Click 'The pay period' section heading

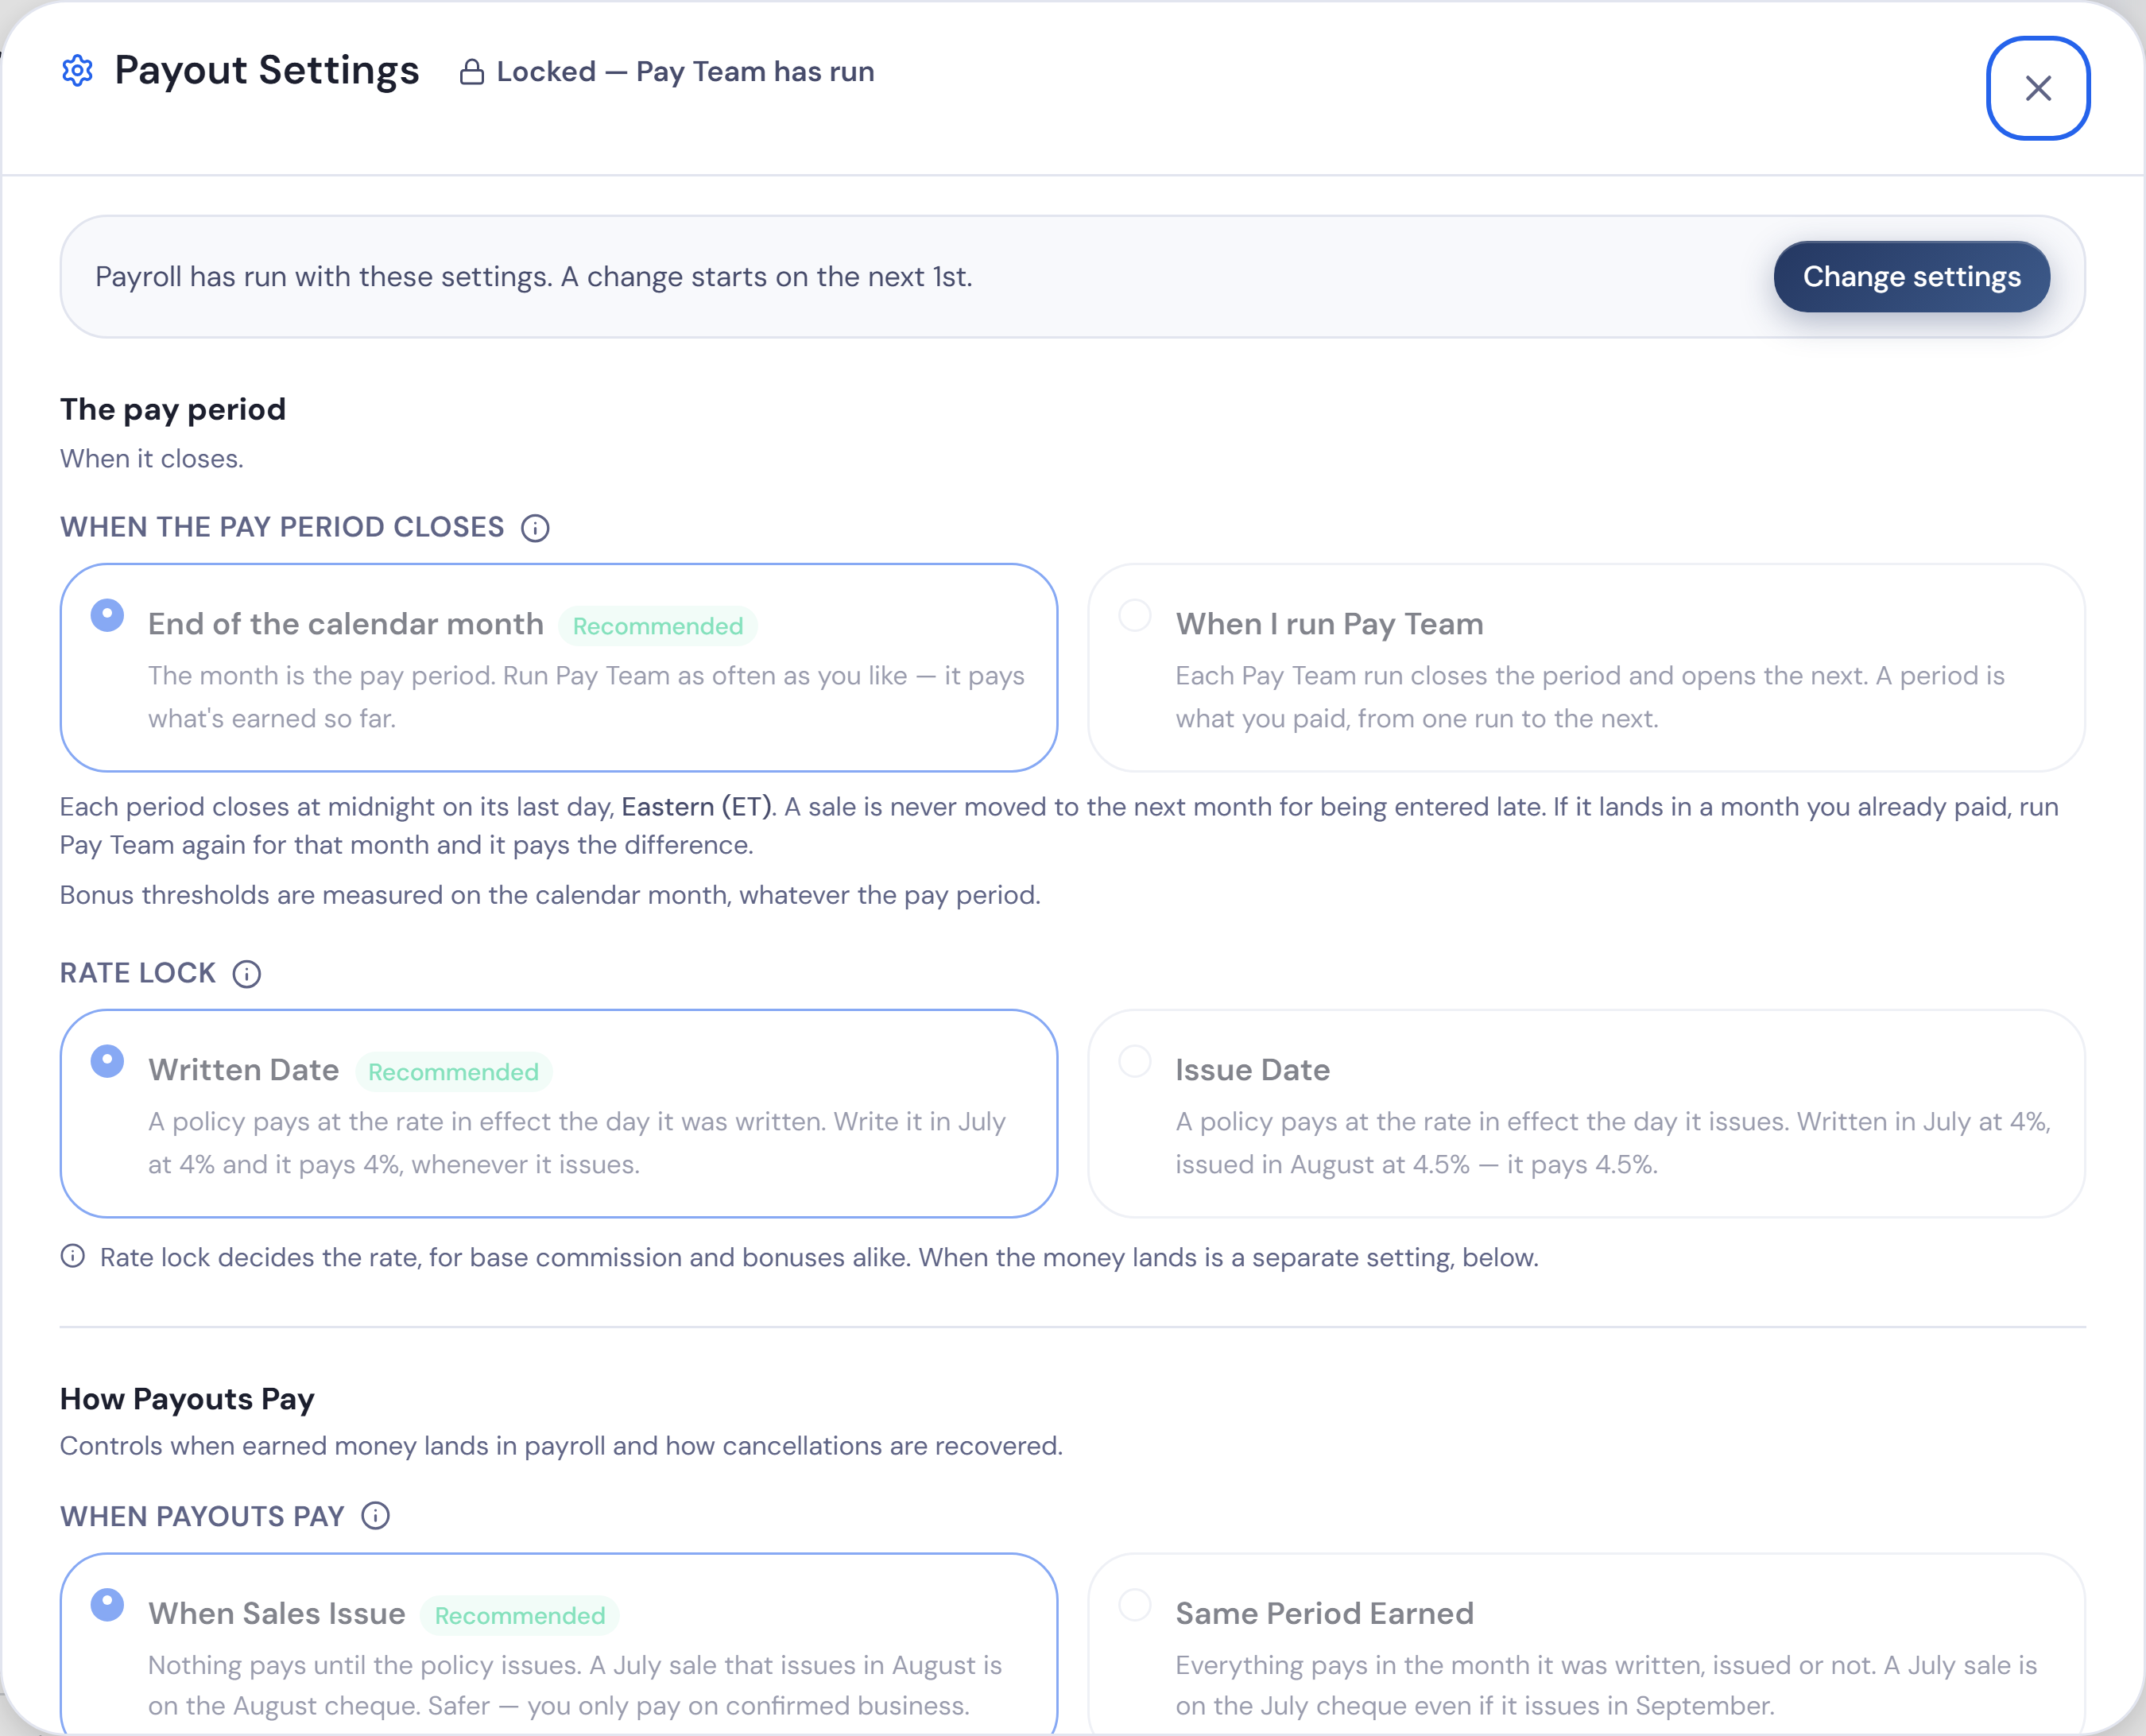(x=173, y=409)
